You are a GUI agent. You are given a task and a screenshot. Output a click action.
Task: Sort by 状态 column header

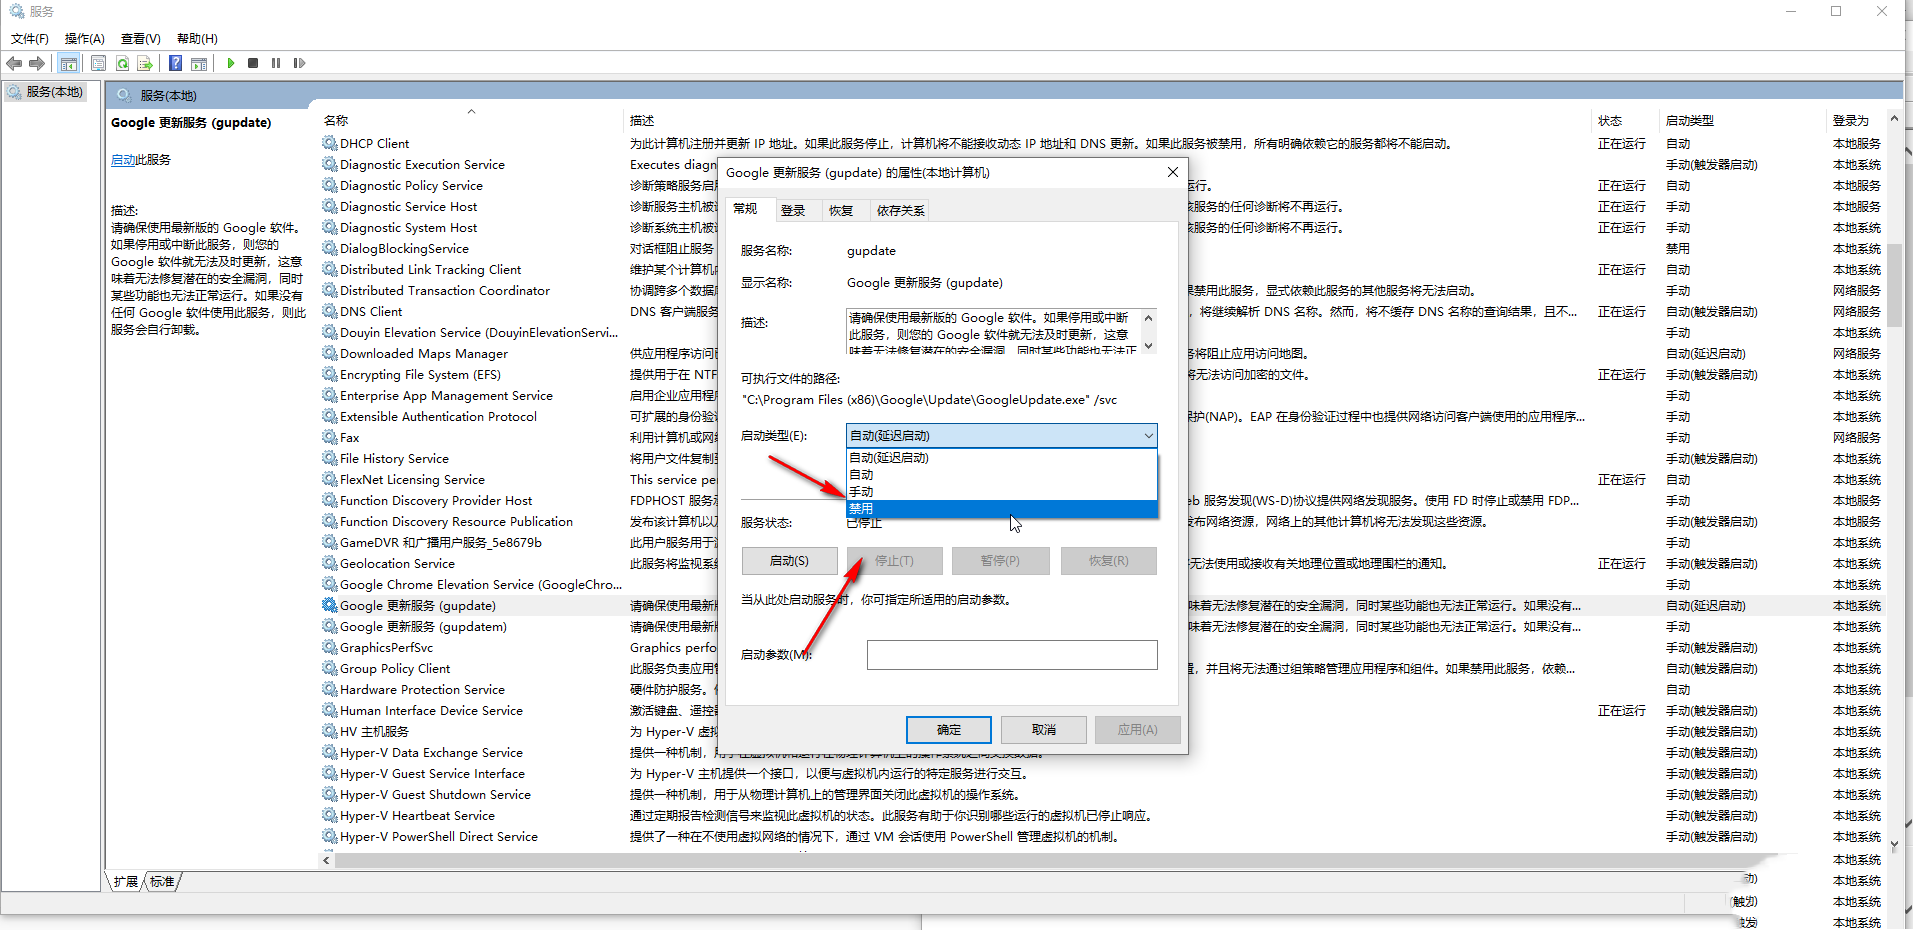pos(1610,120)
